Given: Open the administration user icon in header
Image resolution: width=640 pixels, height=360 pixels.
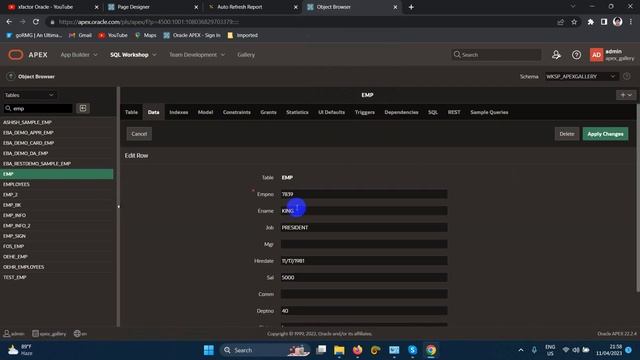Looking at the screenshot, I should (x=556, y=55).
